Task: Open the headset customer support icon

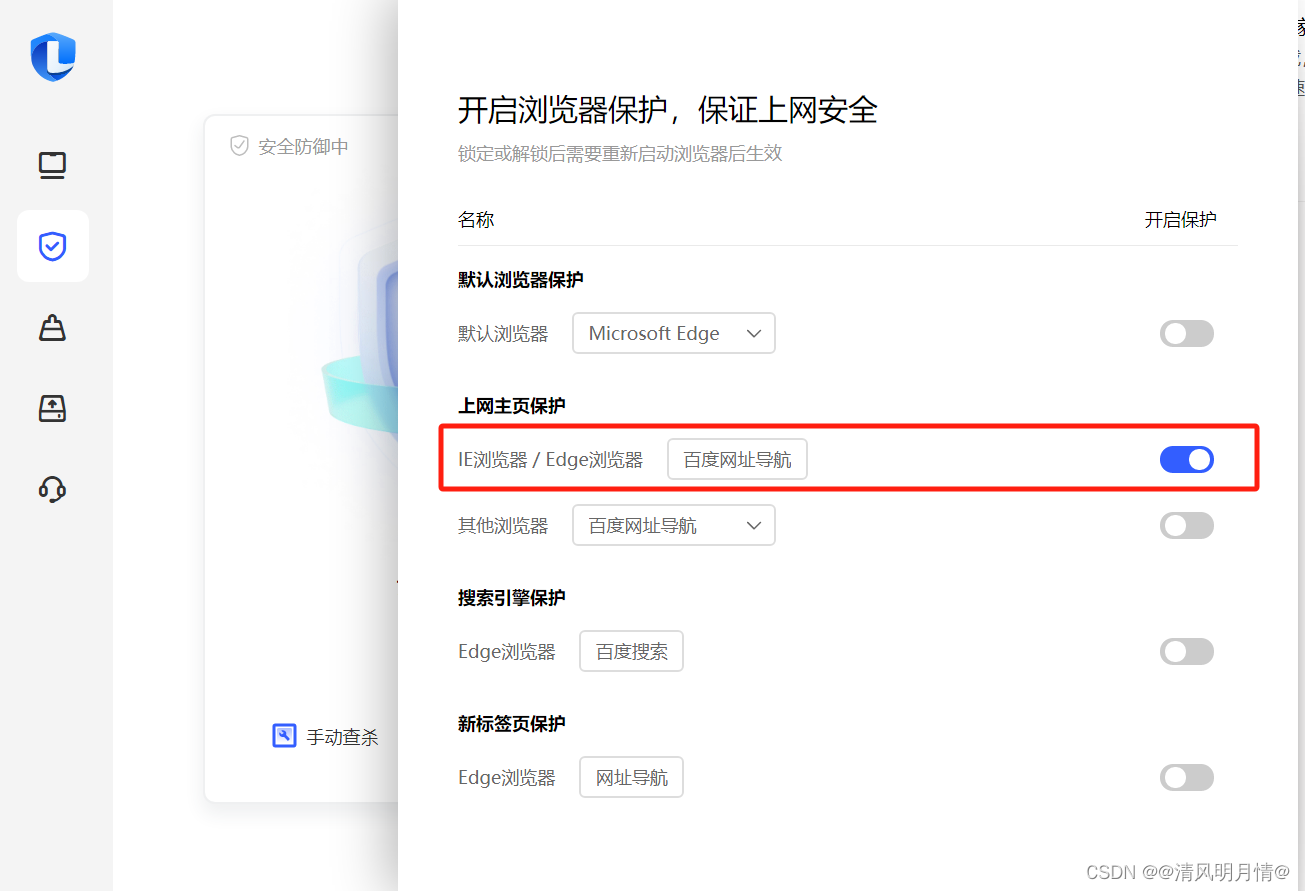Action: coord(53,489)
